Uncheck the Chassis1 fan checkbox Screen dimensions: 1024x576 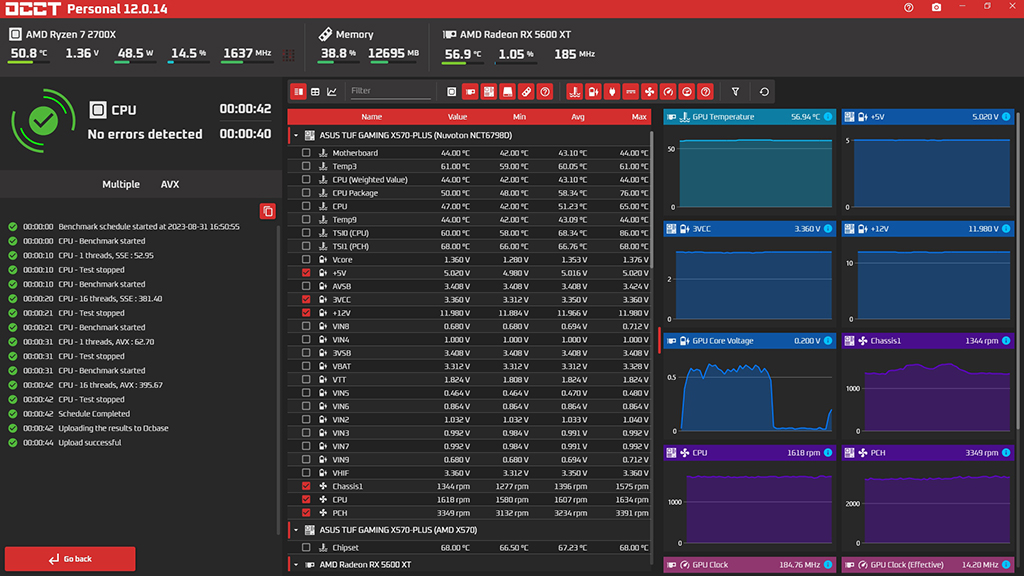tap(306, 486)
